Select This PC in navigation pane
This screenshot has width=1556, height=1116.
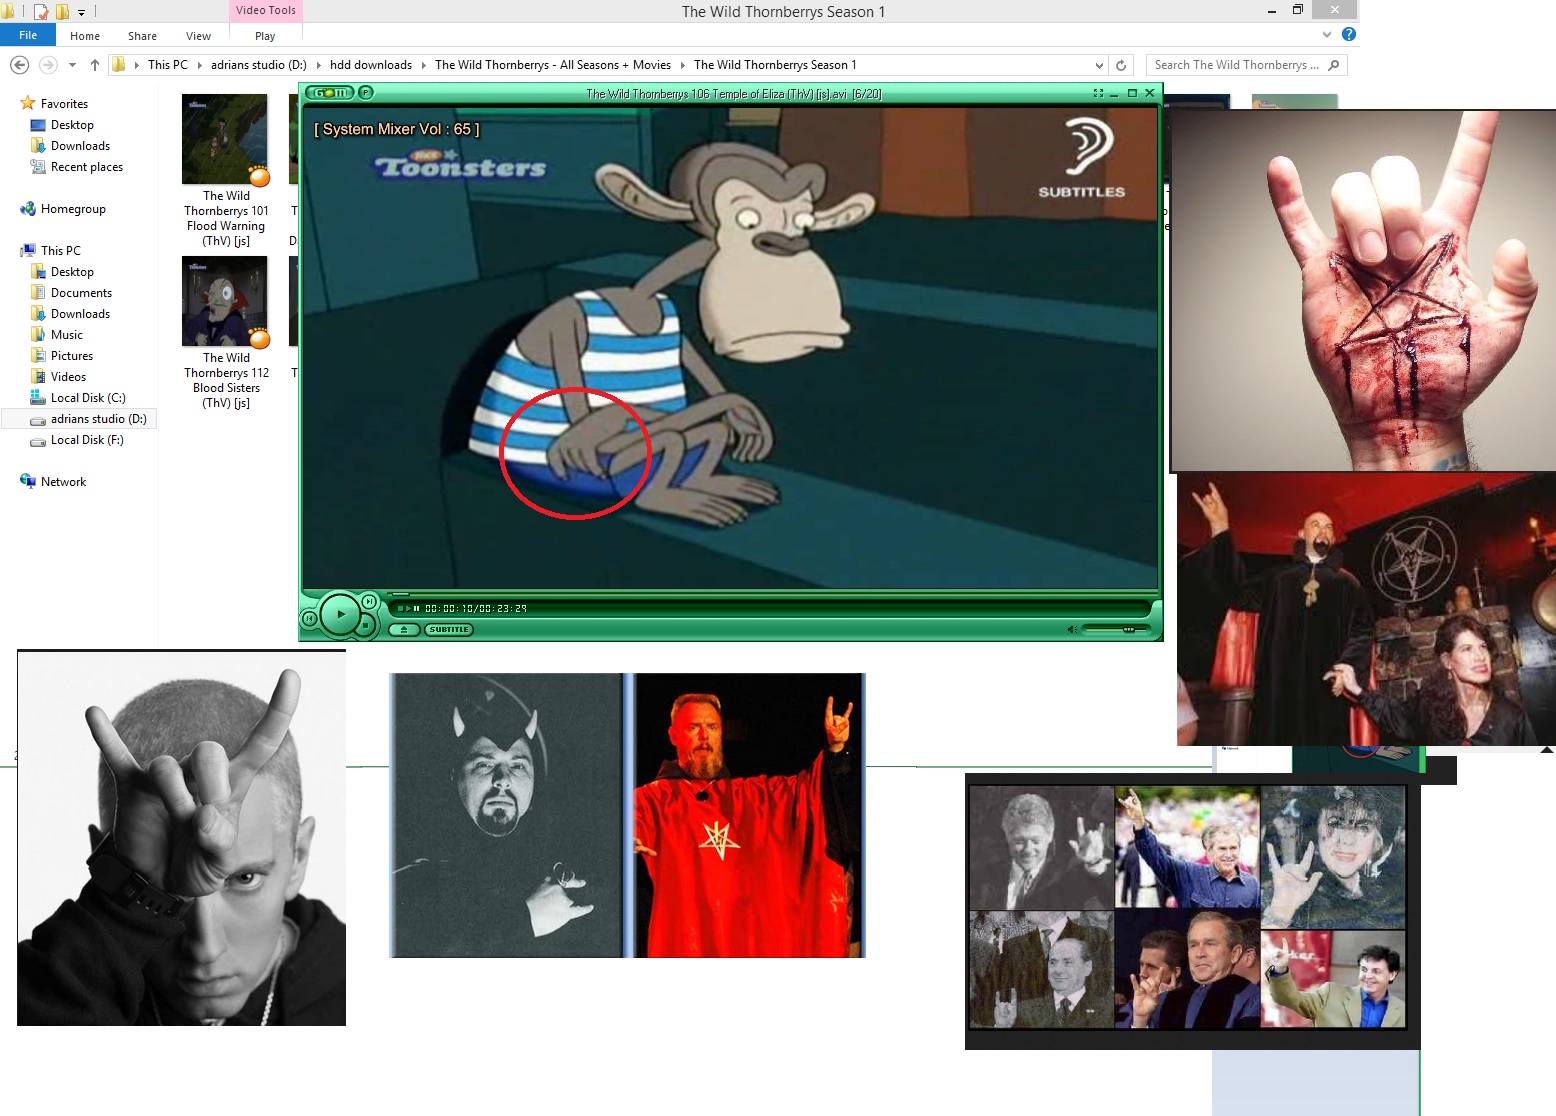point(61,251)
